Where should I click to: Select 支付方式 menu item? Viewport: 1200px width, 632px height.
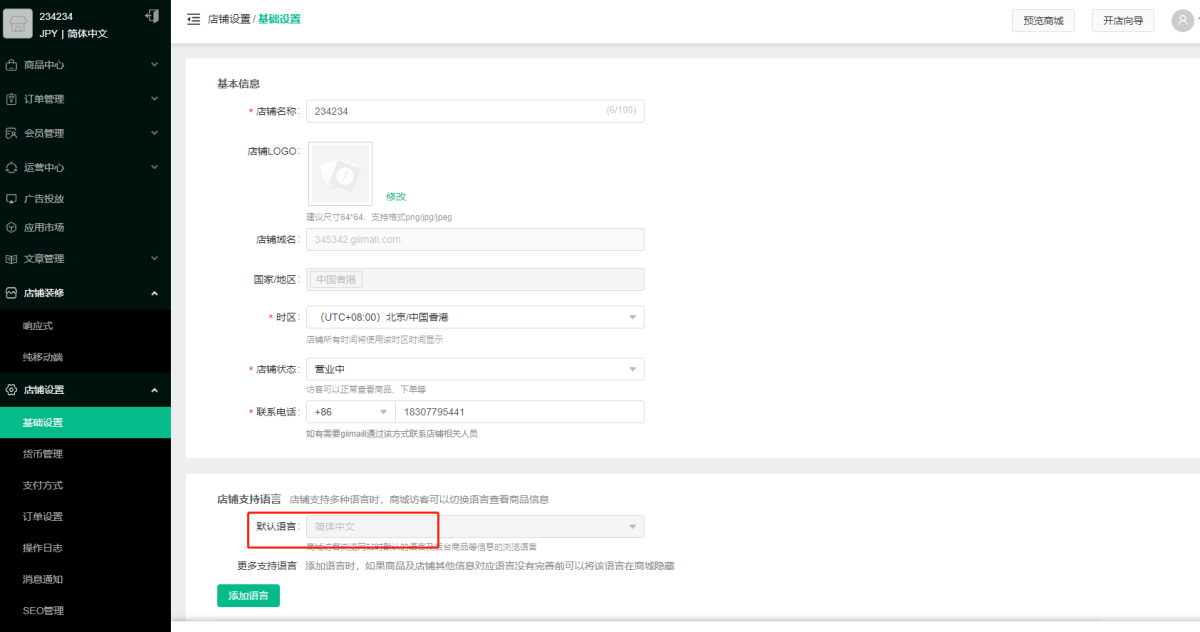point(43,485)
